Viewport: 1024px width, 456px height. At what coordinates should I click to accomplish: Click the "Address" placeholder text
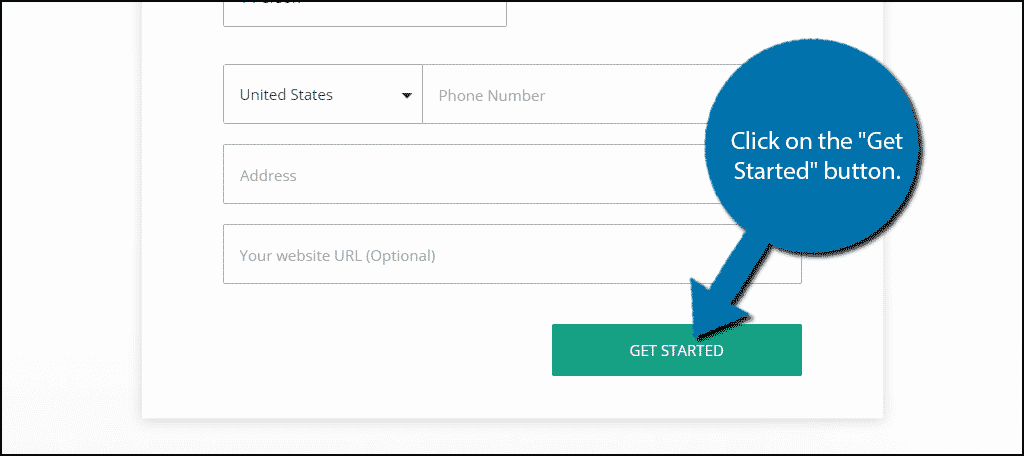tap(268, 176)
